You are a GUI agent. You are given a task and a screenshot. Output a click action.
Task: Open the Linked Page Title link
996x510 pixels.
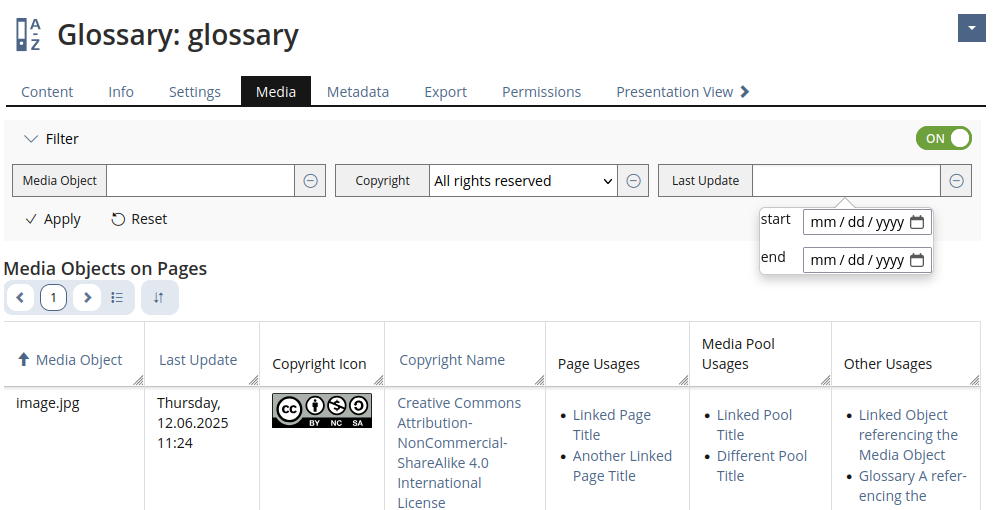(612, 425)
